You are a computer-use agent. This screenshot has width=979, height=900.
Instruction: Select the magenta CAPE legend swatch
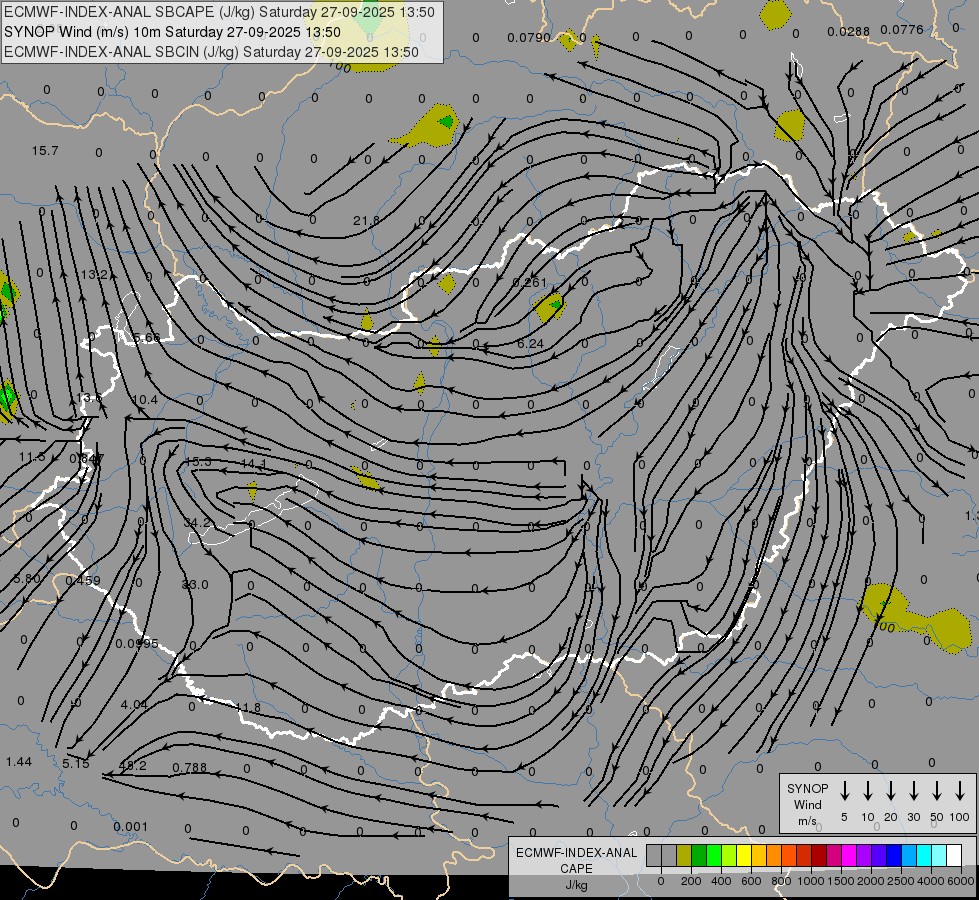[x=849, y=856]
